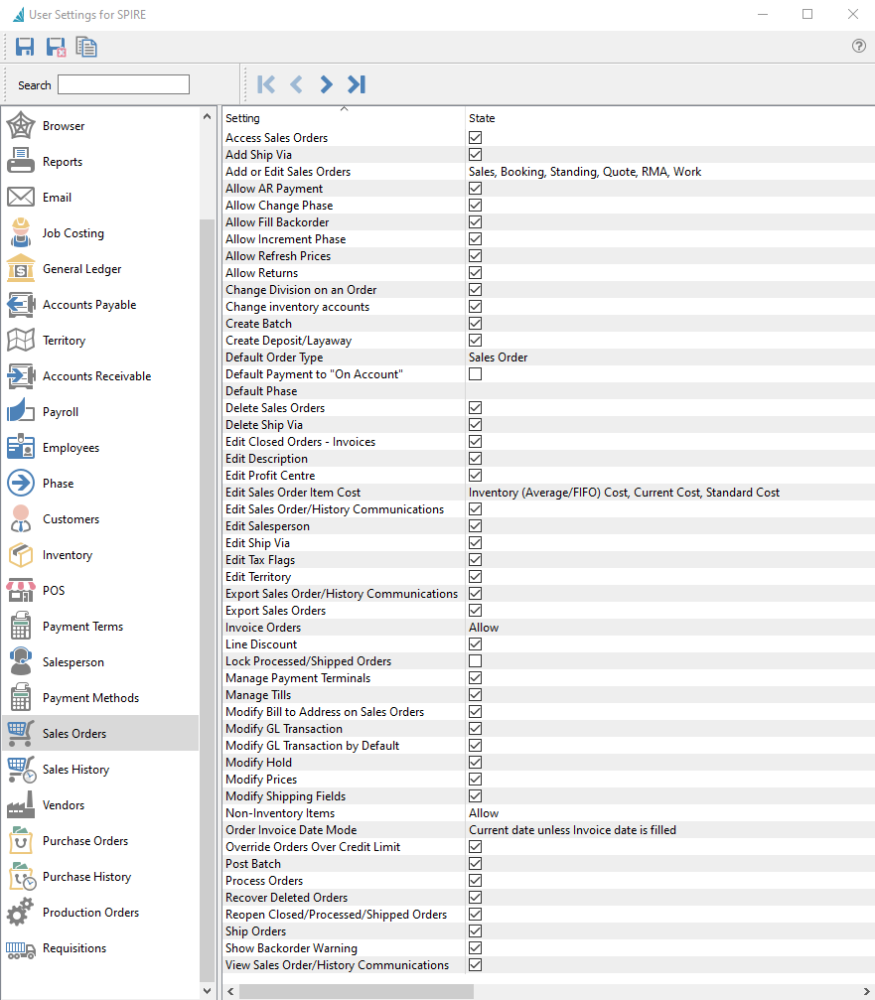The height and width of the screenshot is (1000, 875).
Task: Select Show Backorder Warning row text
Action: pyautogui.click(x=291, y=948)
